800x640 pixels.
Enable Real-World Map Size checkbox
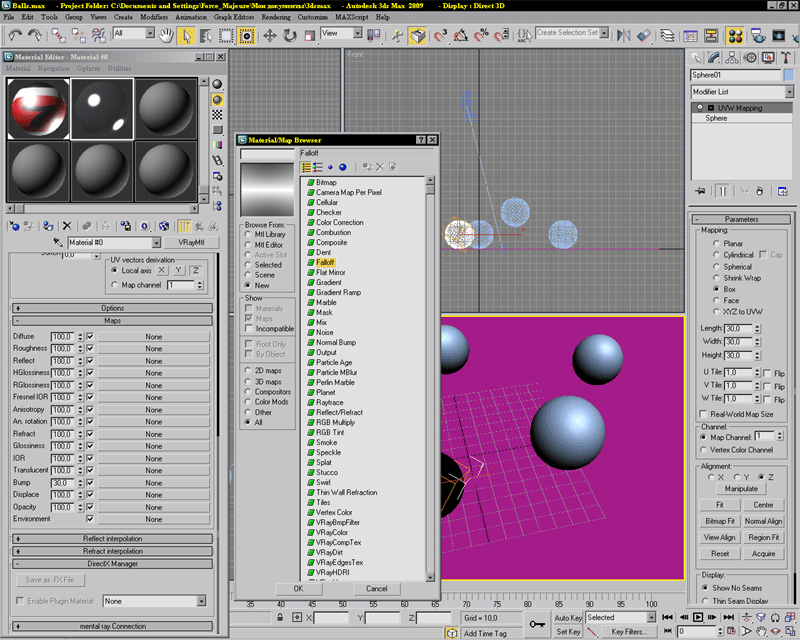pos(737,414)
